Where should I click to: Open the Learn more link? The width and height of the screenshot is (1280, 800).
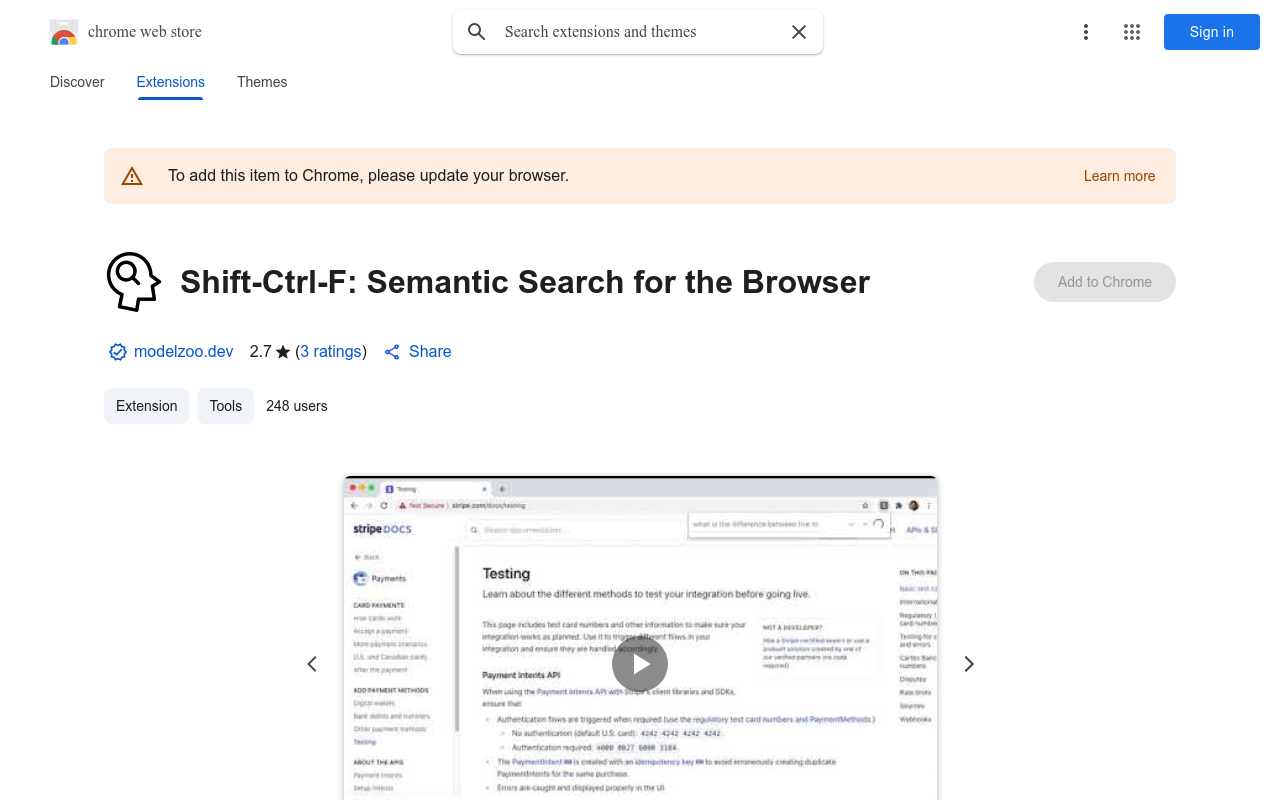coord(1119,176)
